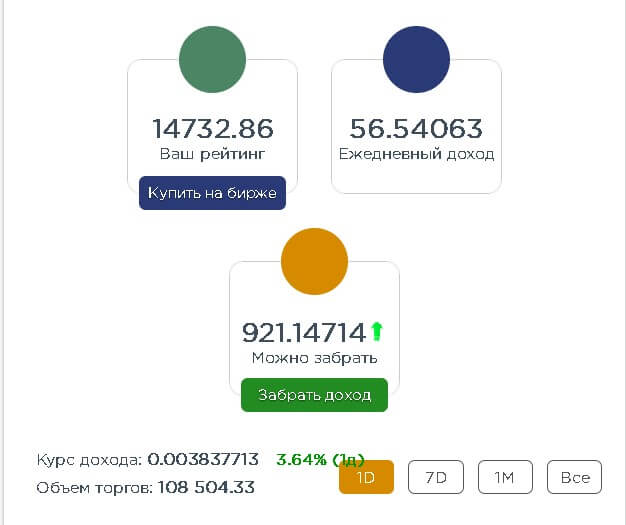Select the 1D chart period tab
This screenshot has width=626, height=525.
coord(366,477)
